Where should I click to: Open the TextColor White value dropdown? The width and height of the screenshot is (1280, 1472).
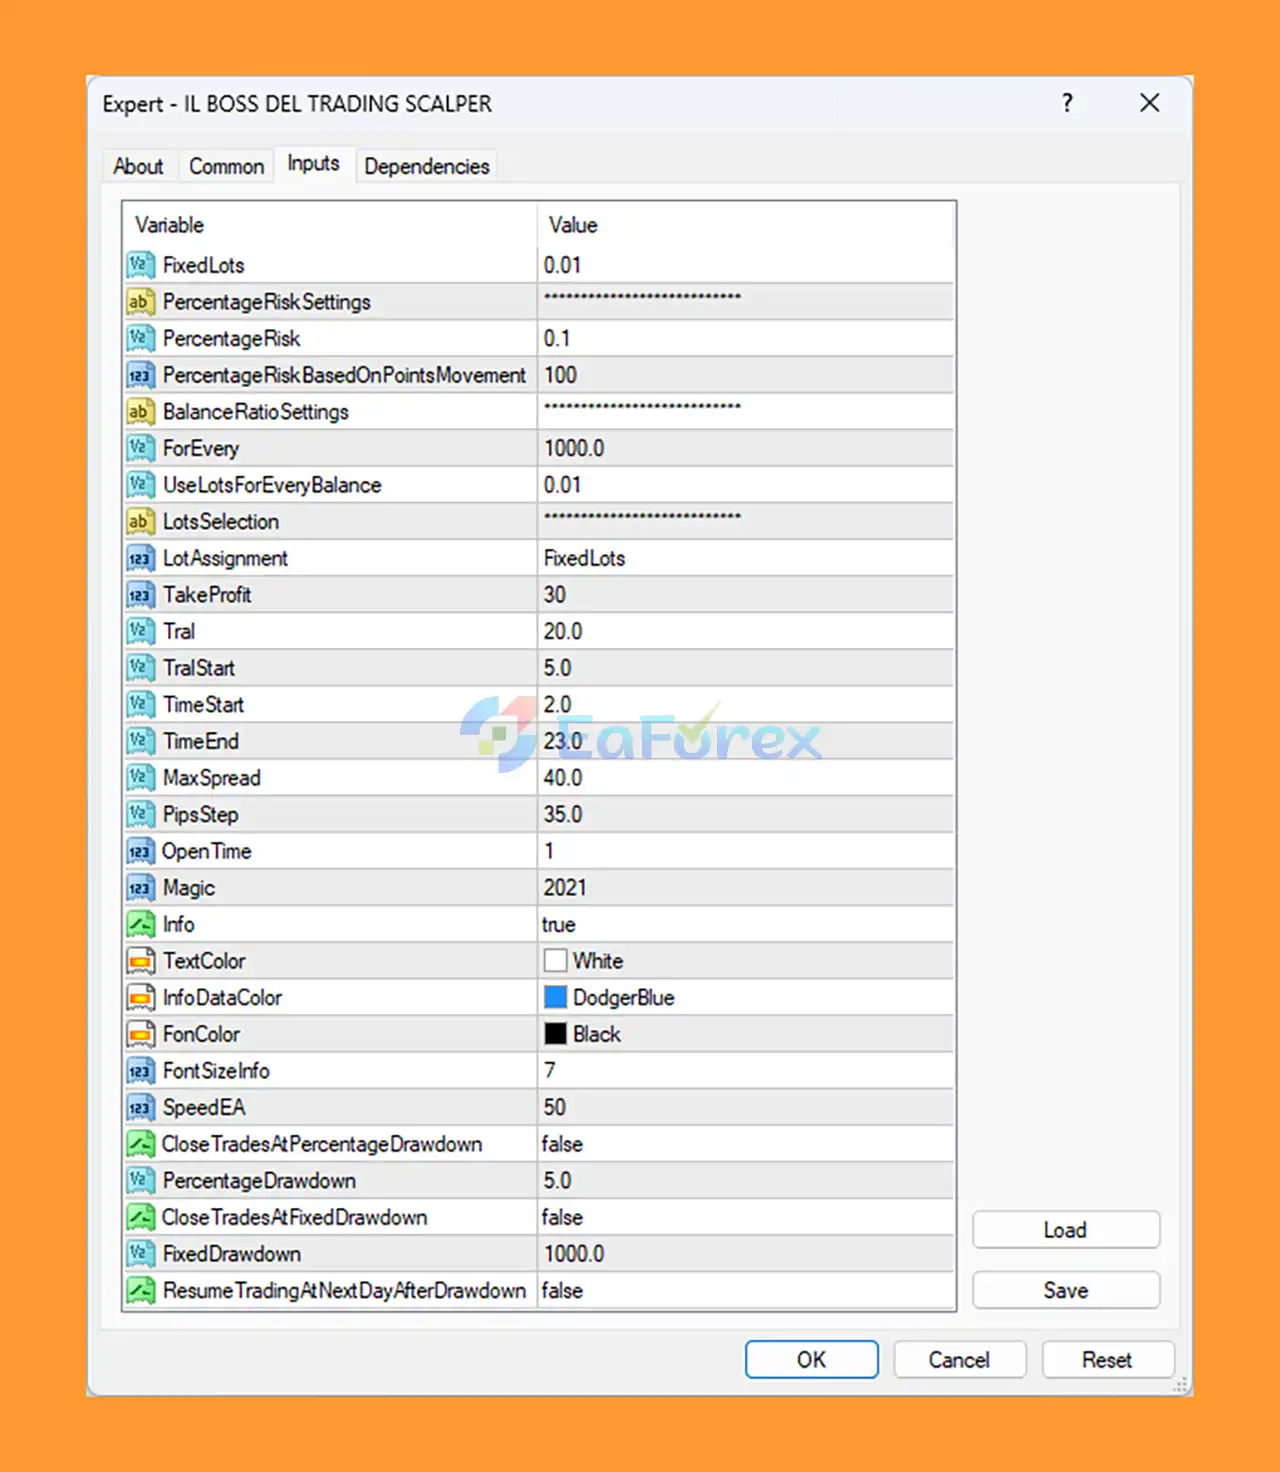pyautogui.click(x=745, y=962)
